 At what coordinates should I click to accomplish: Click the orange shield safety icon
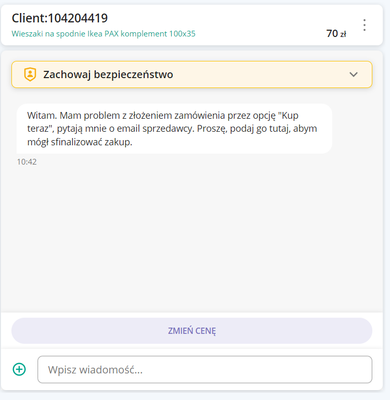click(x=30, y=74)
